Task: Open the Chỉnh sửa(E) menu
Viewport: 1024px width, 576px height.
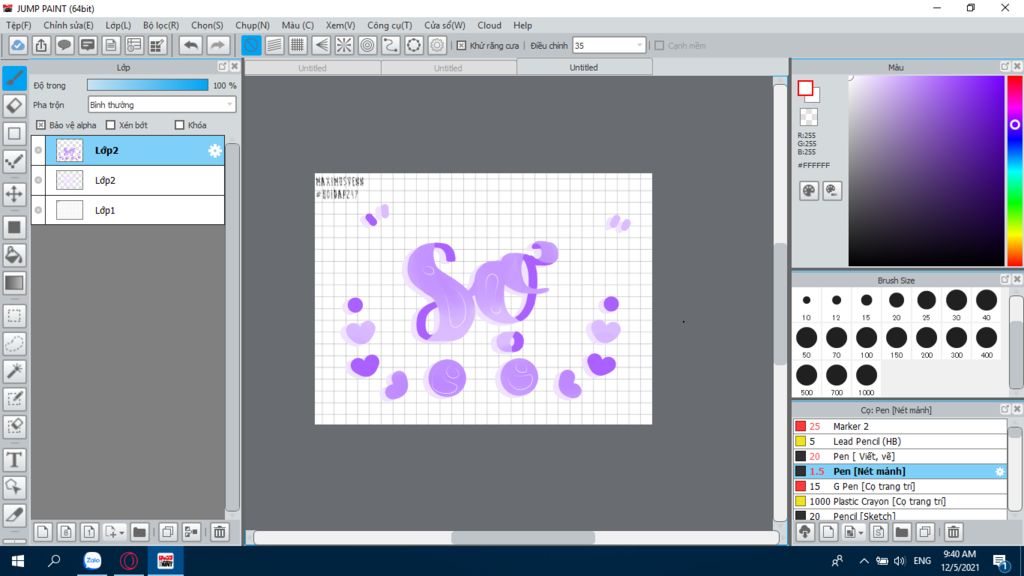Action: coord(69,25)
